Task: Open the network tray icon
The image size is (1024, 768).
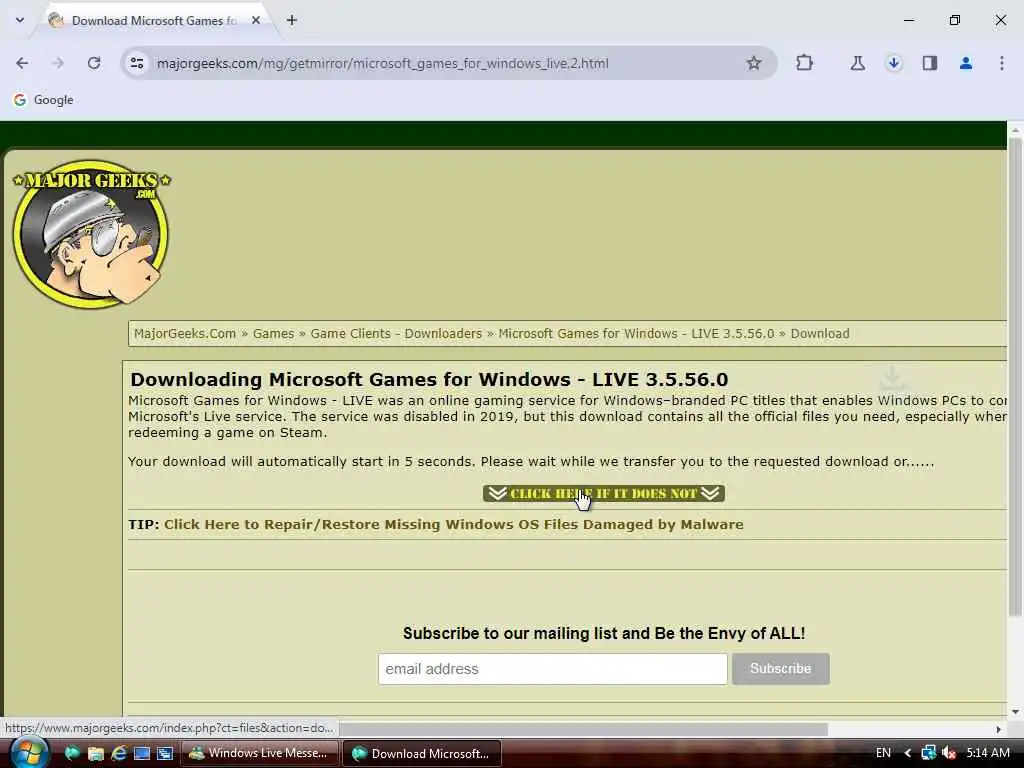Action: coord(928,753)
